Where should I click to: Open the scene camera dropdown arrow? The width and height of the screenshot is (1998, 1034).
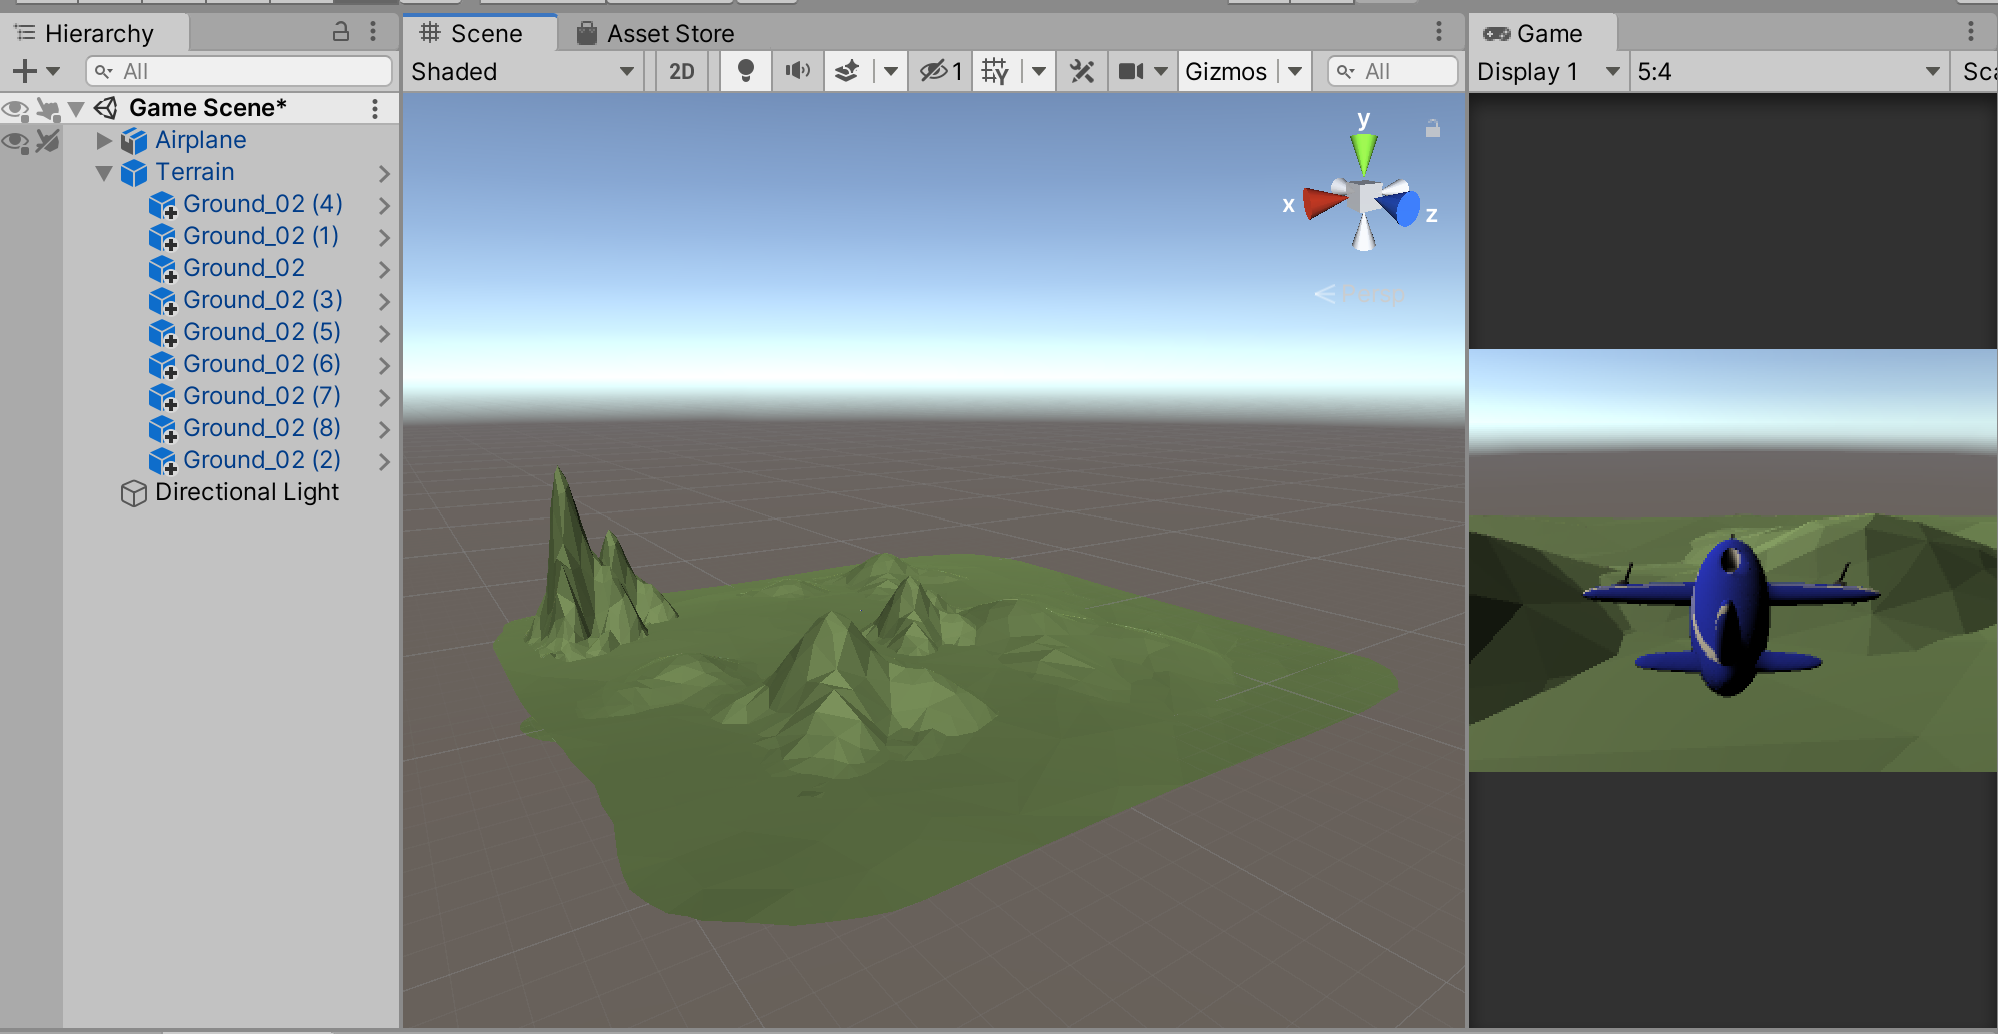click(1161, 71)
